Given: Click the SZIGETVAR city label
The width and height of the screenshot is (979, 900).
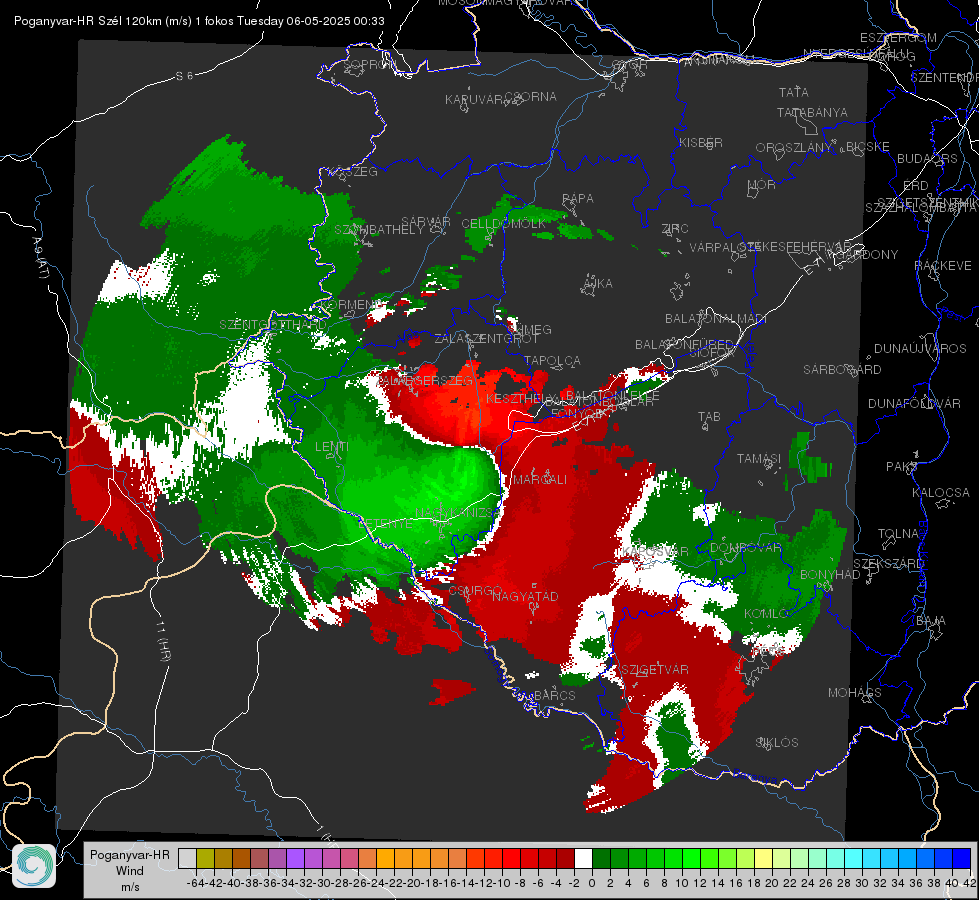Looking at the screenshot, I should pyautogui.click(x=655, y=670).
